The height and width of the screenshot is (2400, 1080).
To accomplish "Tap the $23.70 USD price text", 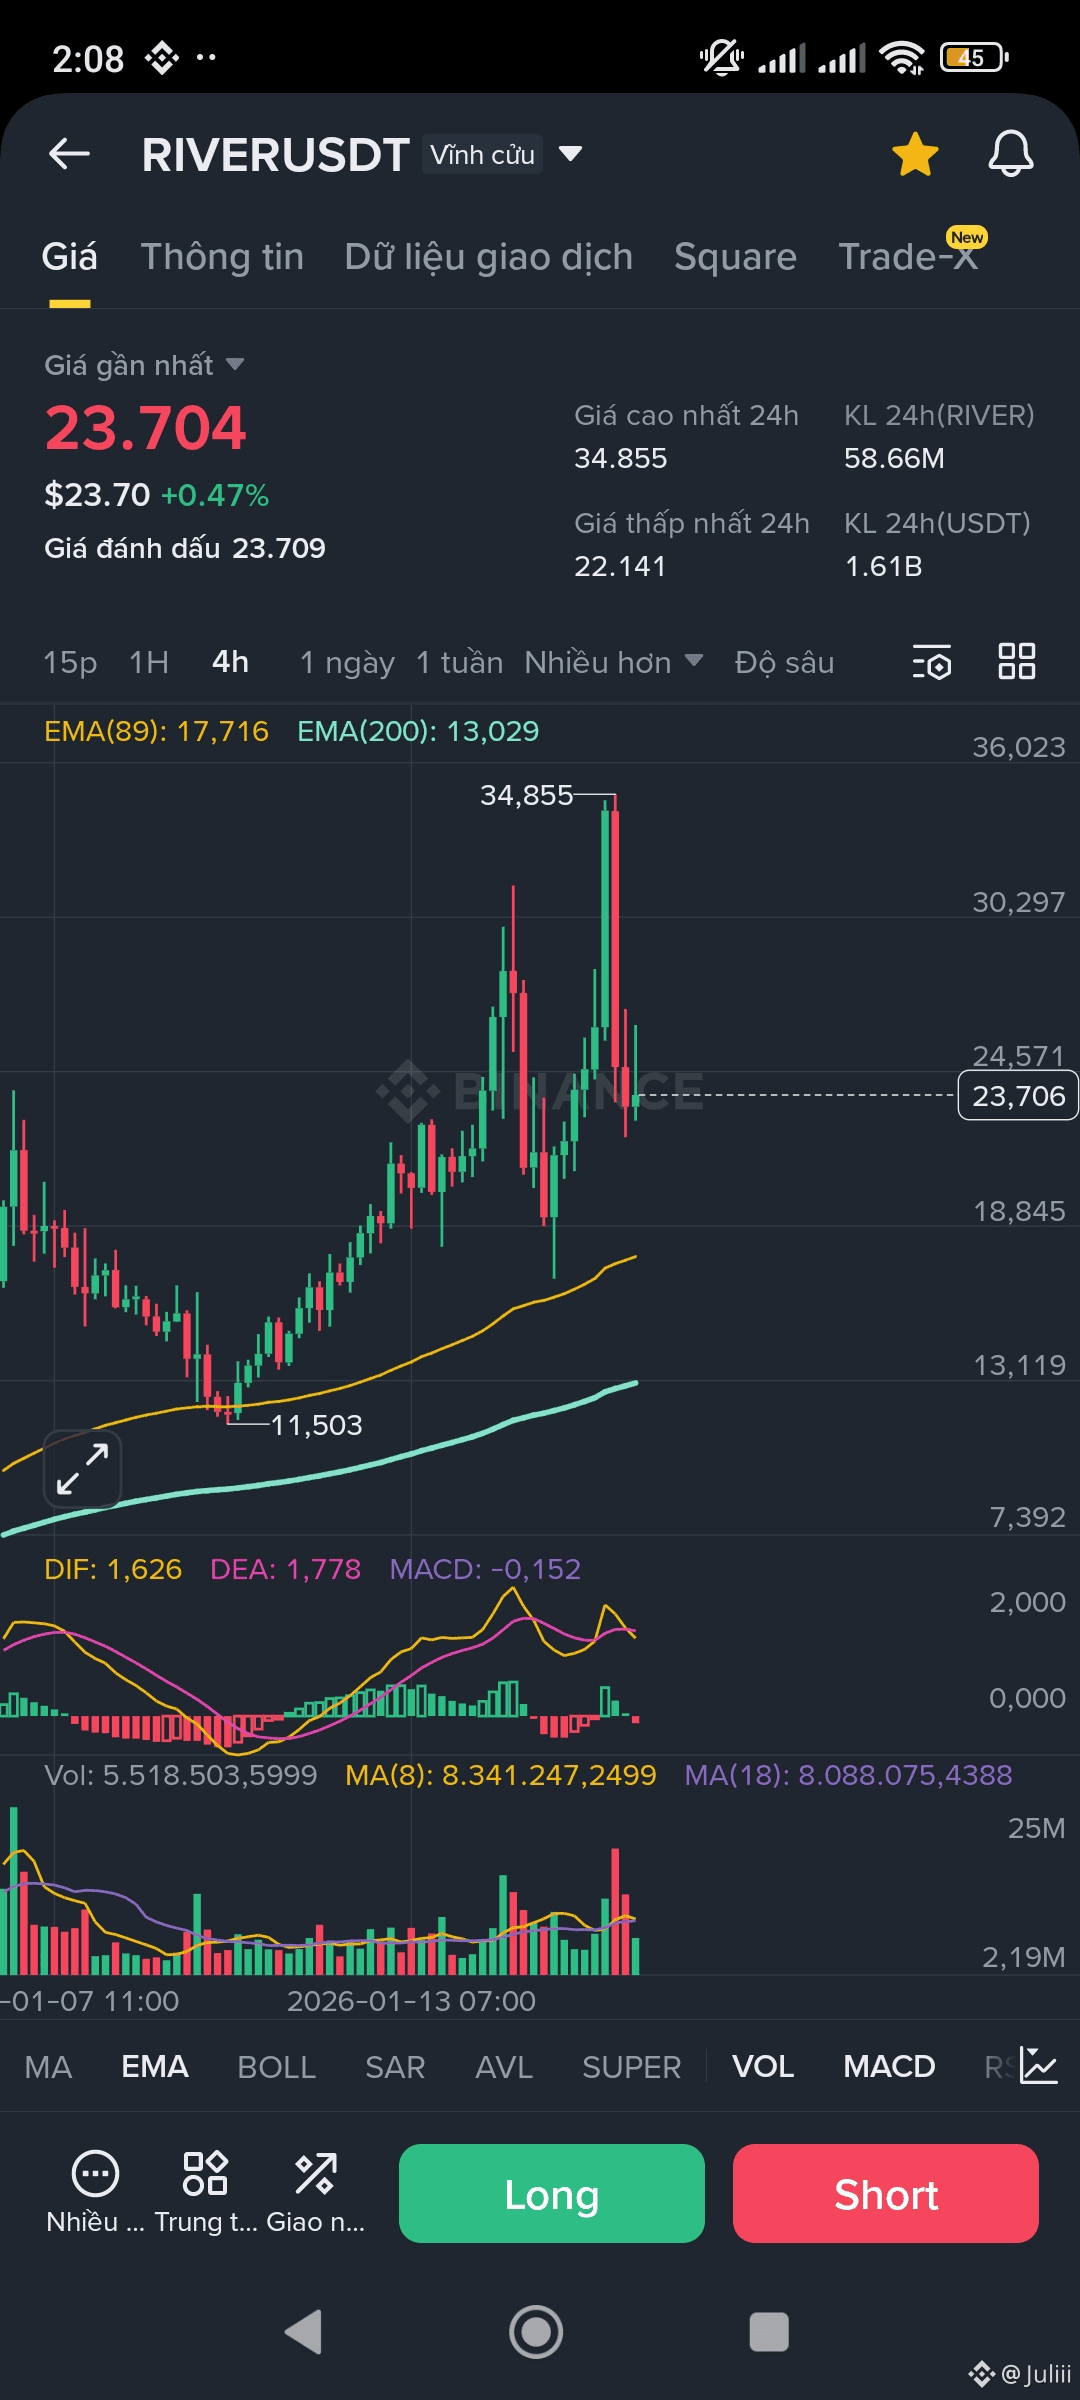I will click(x=97, y=495).
